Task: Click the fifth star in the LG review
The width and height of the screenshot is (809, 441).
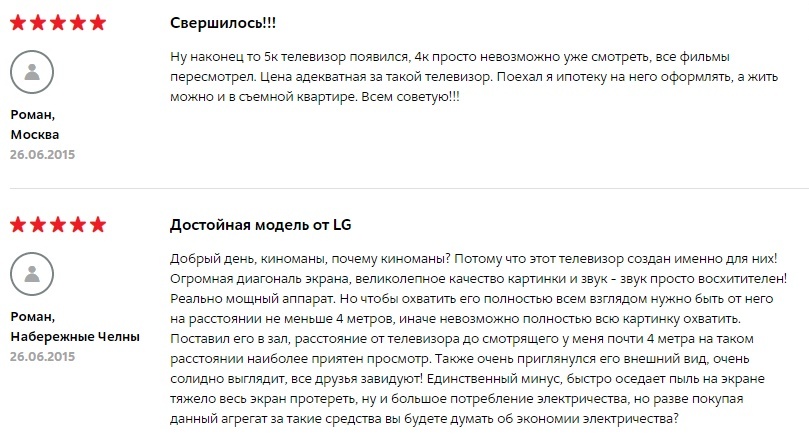Action: pyautogui.click(x=98, y=225)
